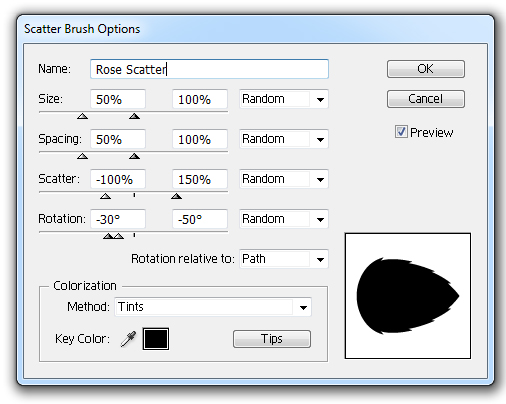Click the OK button
Screen dimensions: 506x404
click(x=426, y=69)
